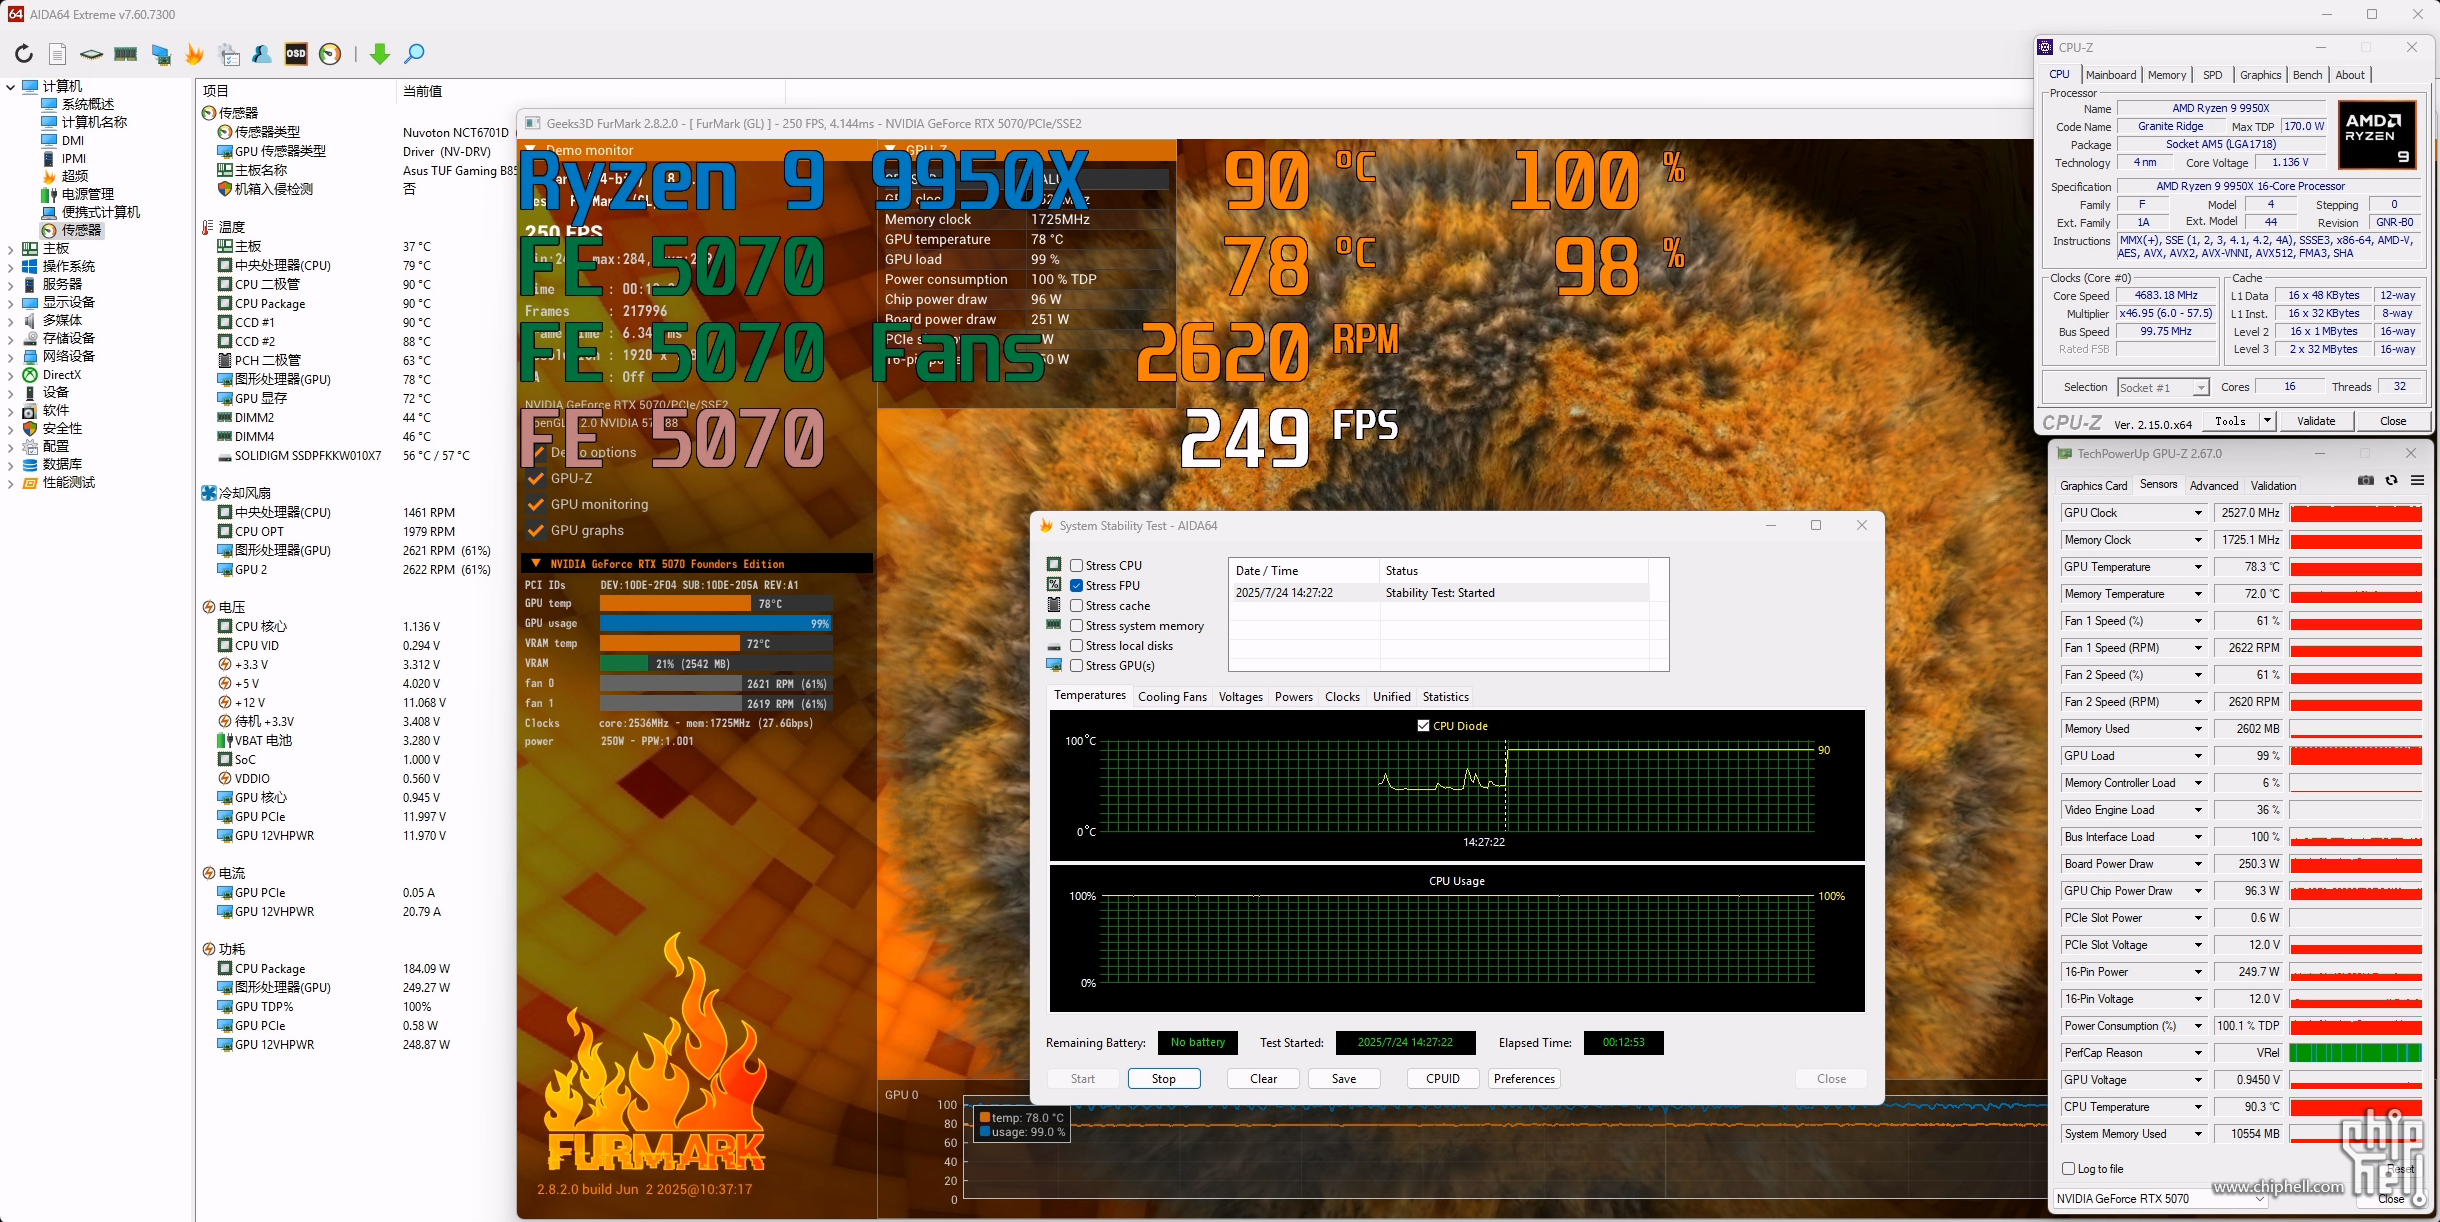Expand the 显示设备 tree node
This screenshot has width=2440, height=1222.
[x=10, y=303]
